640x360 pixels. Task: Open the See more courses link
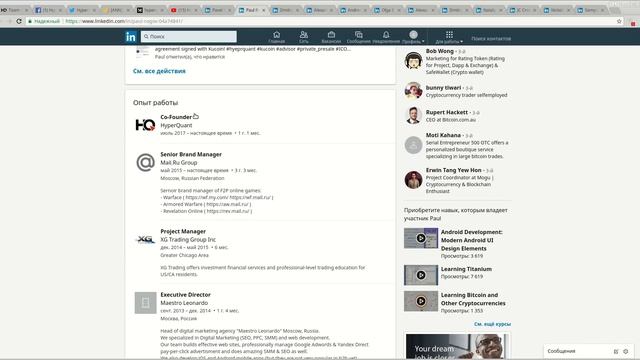pyautogui.click(x=492, y=324)
